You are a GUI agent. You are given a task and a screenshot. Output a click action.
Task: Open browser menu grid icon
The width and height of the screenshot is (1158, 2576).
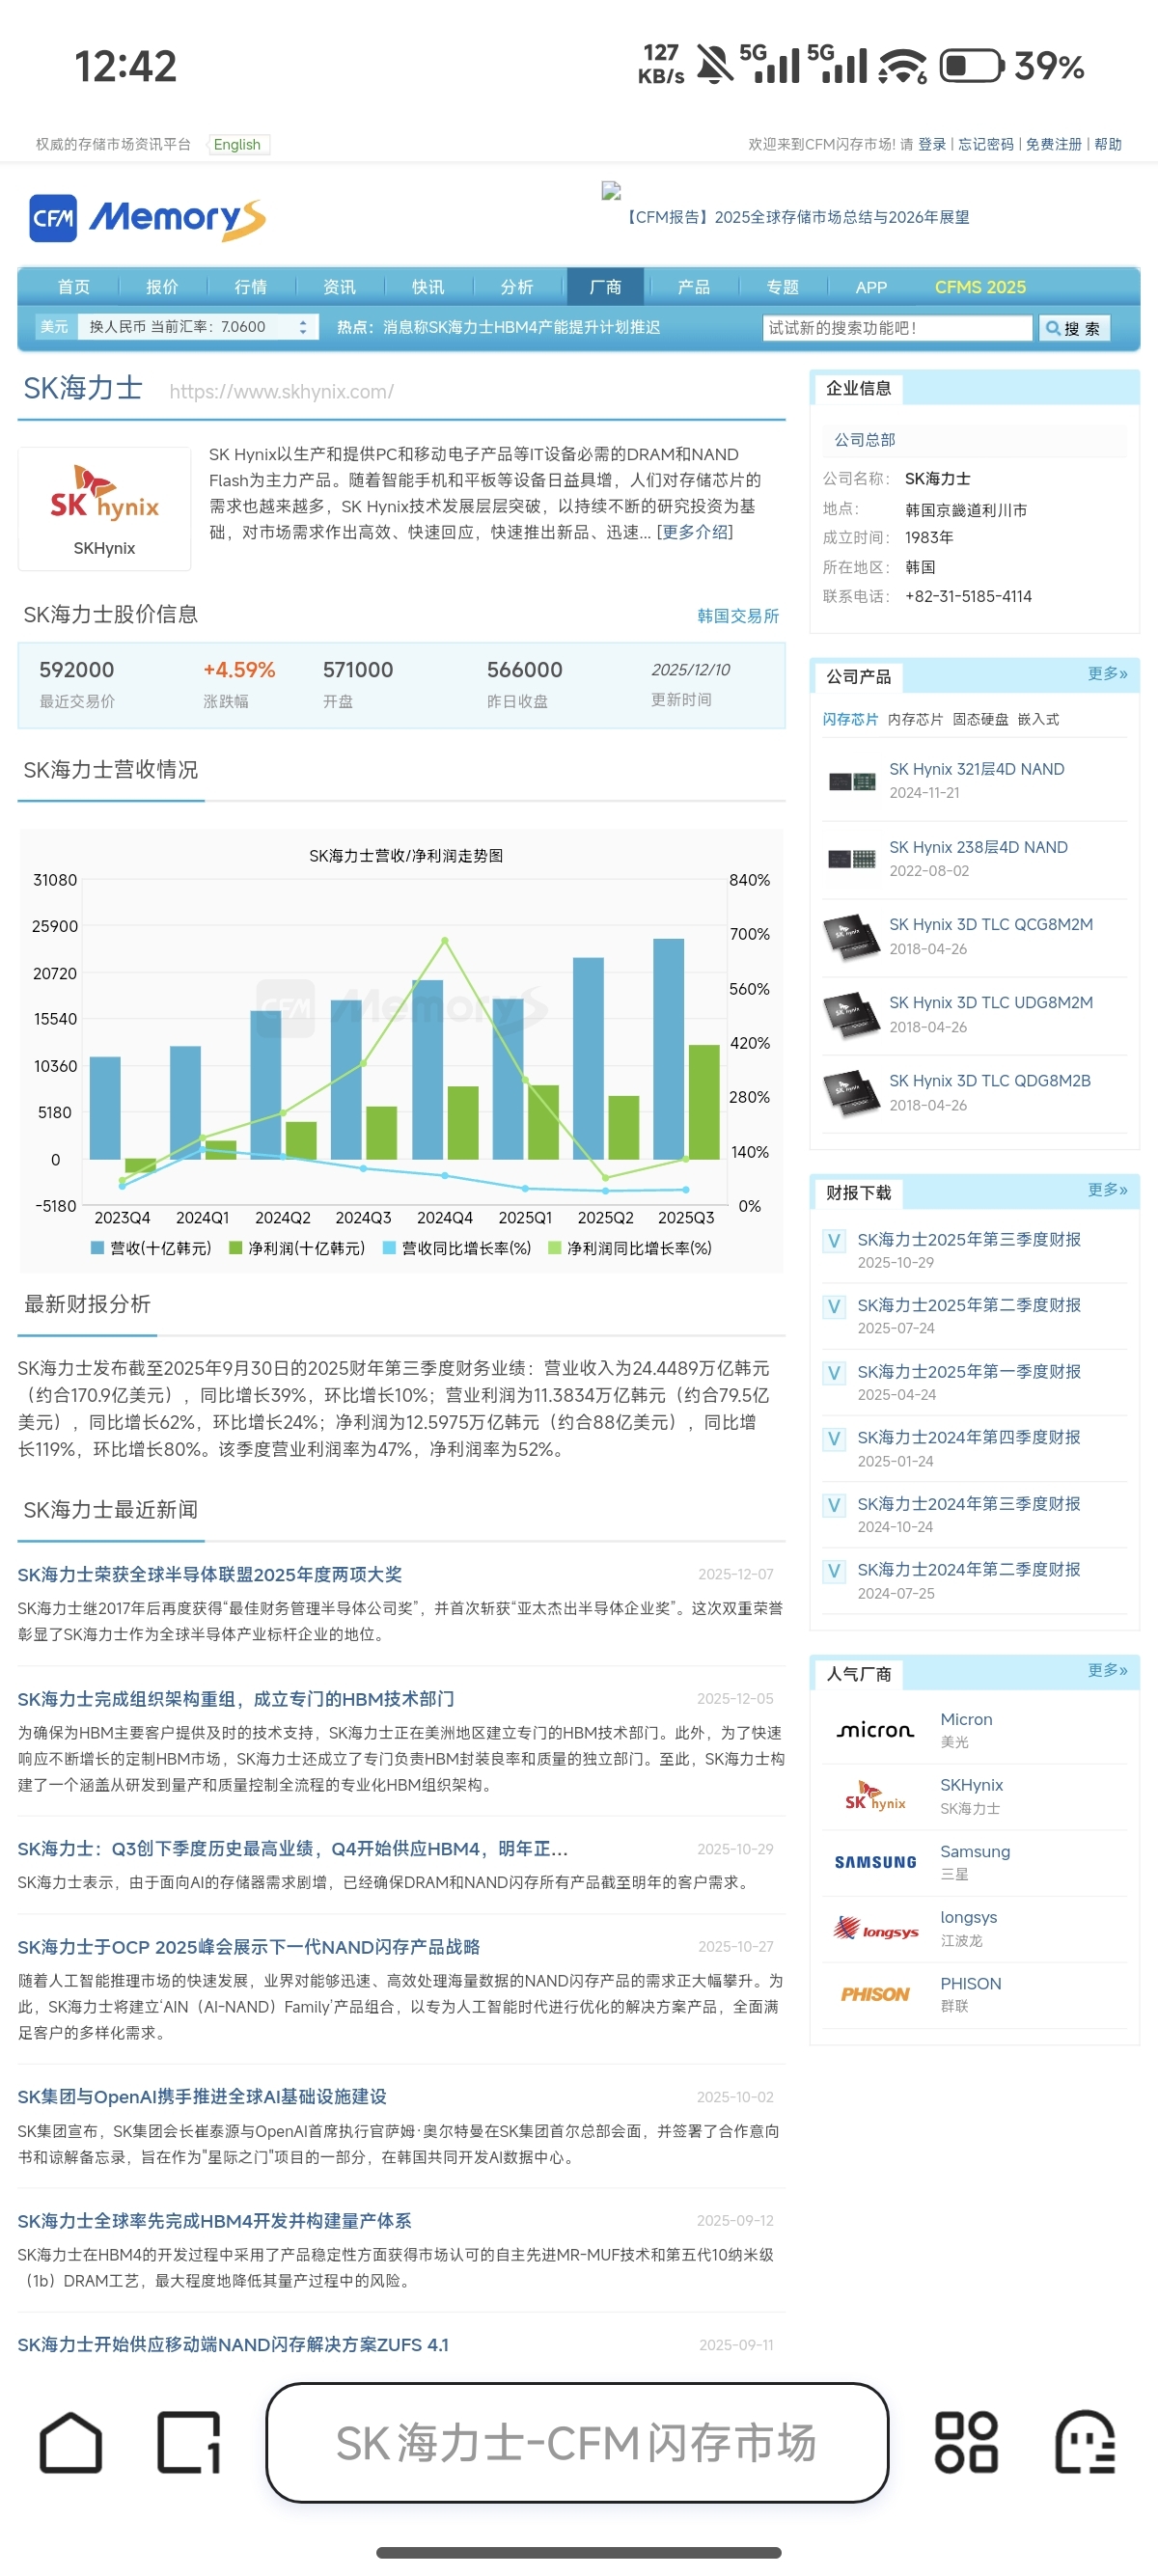[x=966, y=2442]
